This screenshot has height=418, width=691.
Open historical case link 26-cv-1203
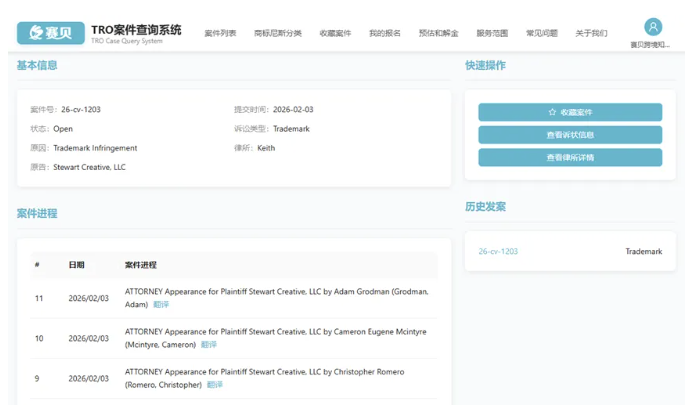[x=498, y=252]
